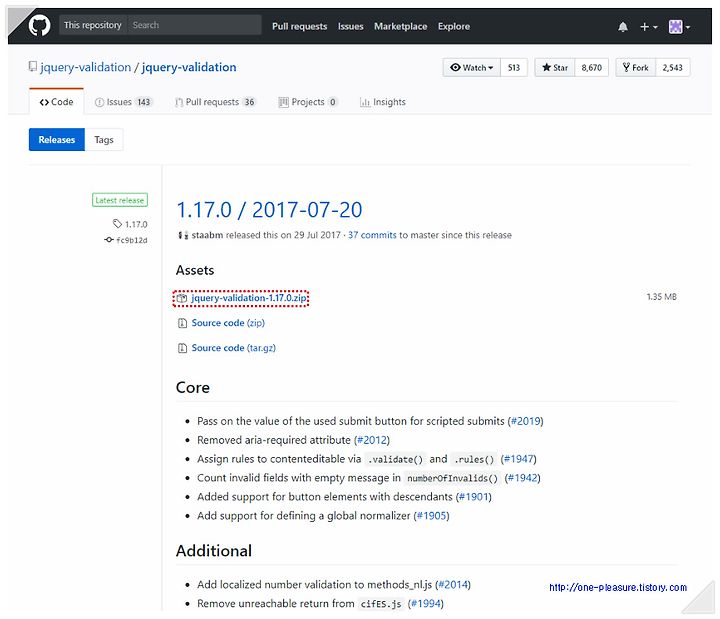The width and height of the screenshot is (720, 619).
Task: Open the Watch dropdown button
Action: [471, 68]
